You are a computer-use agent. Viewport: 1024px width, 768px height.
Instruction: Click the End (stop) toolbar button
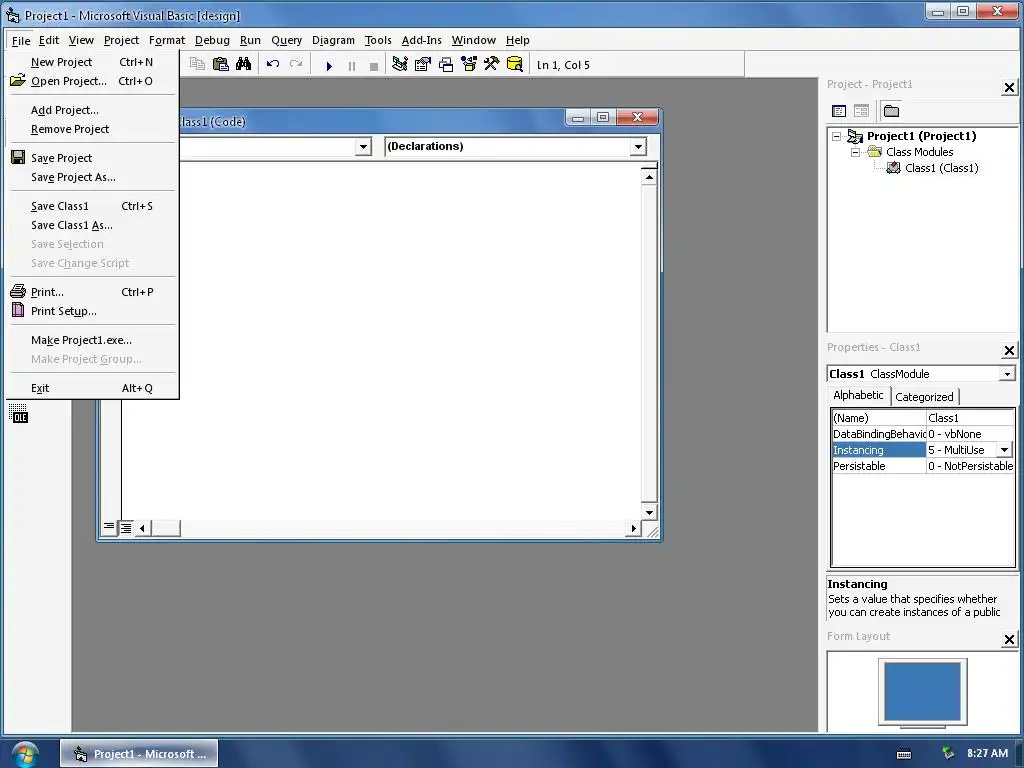(374, 65)
